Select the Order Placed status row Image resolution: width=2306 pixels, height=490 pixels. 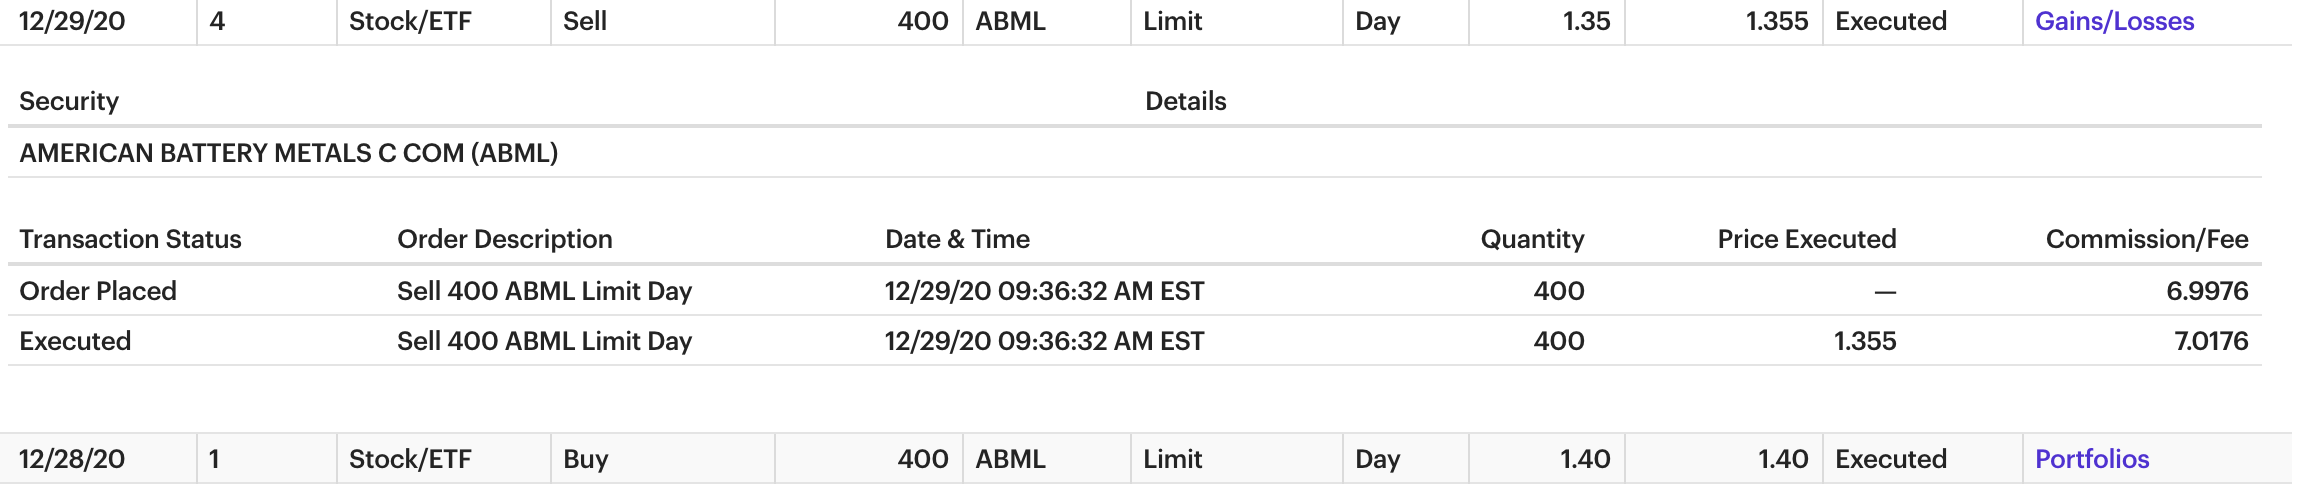pyautogui.click(x=98, y=291)
